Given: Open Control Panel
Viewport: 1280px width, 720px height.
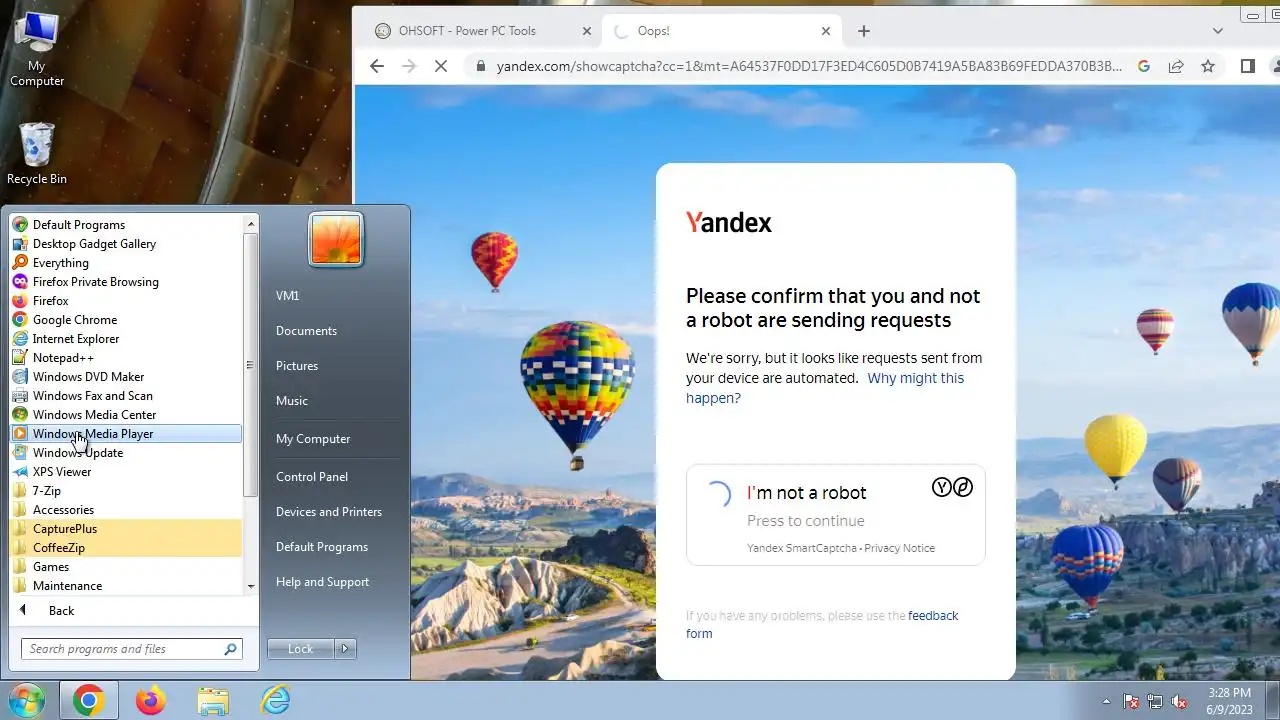Looking at the screenshot, I should click(x=312, y=477).
